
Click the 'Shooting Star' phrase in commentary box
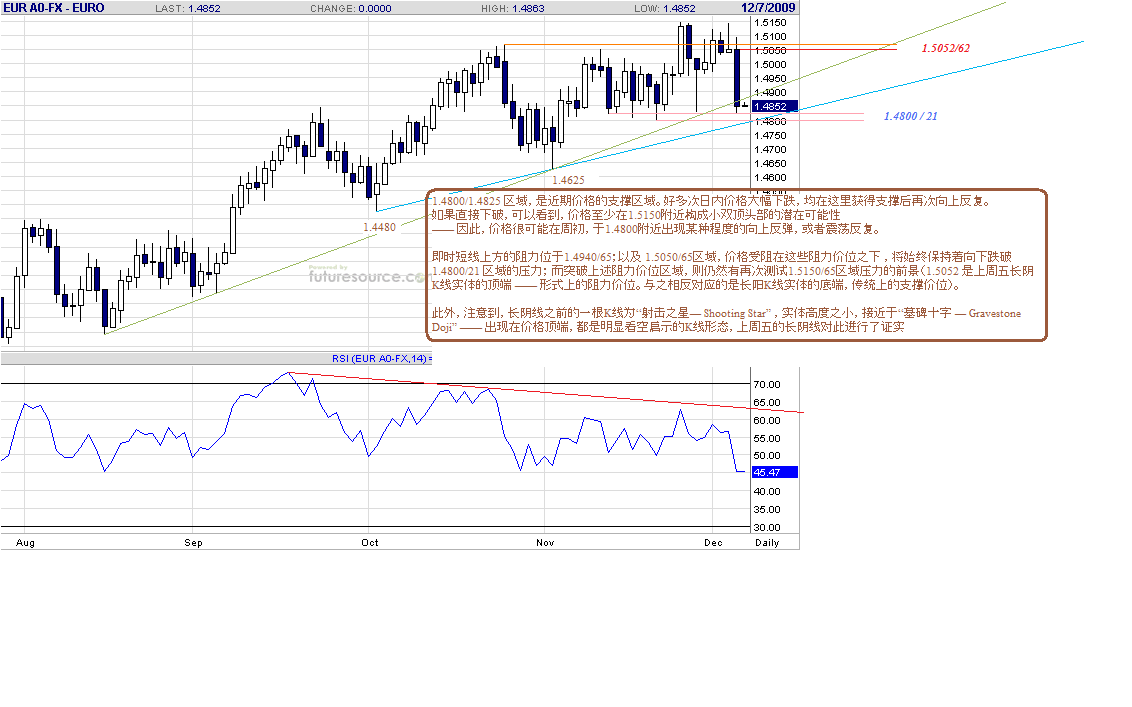point(735,313)
